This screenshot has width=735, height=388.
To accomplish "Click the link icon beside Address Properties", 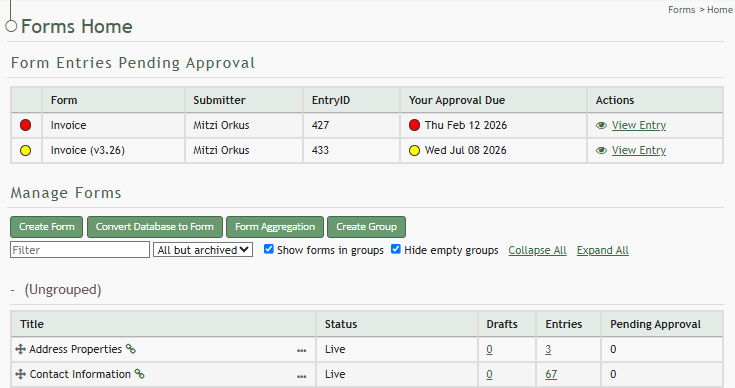I will pos(131,349).
